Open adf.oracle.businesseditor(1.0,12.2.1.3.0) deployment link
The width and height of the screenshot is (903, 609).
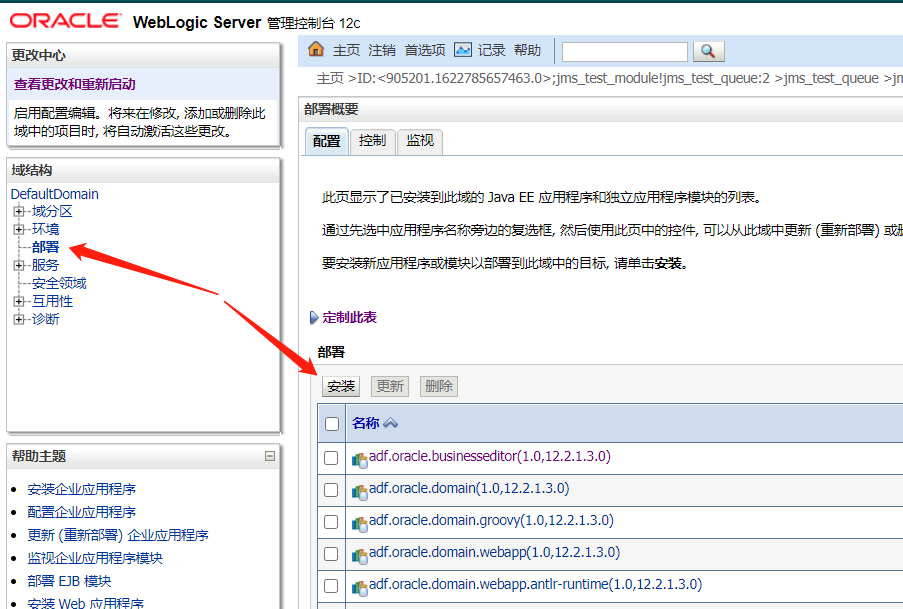coord(490,456)
